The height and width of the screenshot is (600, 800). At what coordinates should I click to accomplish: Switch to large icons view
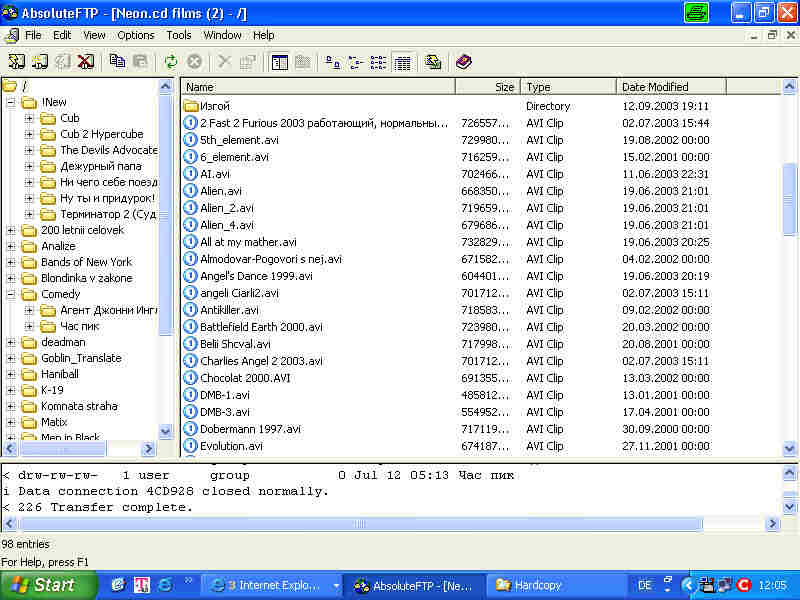[332, 61]
